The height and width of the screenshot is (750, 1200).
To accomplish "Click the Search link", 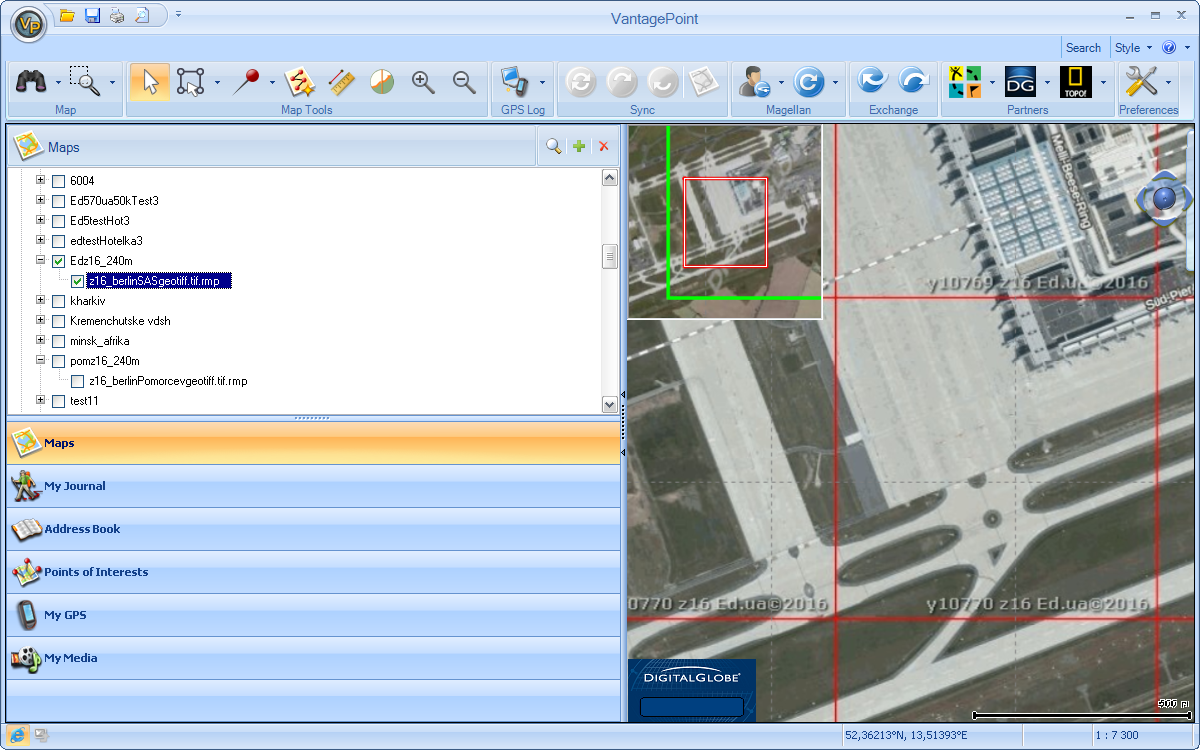I will [1083, 48].
